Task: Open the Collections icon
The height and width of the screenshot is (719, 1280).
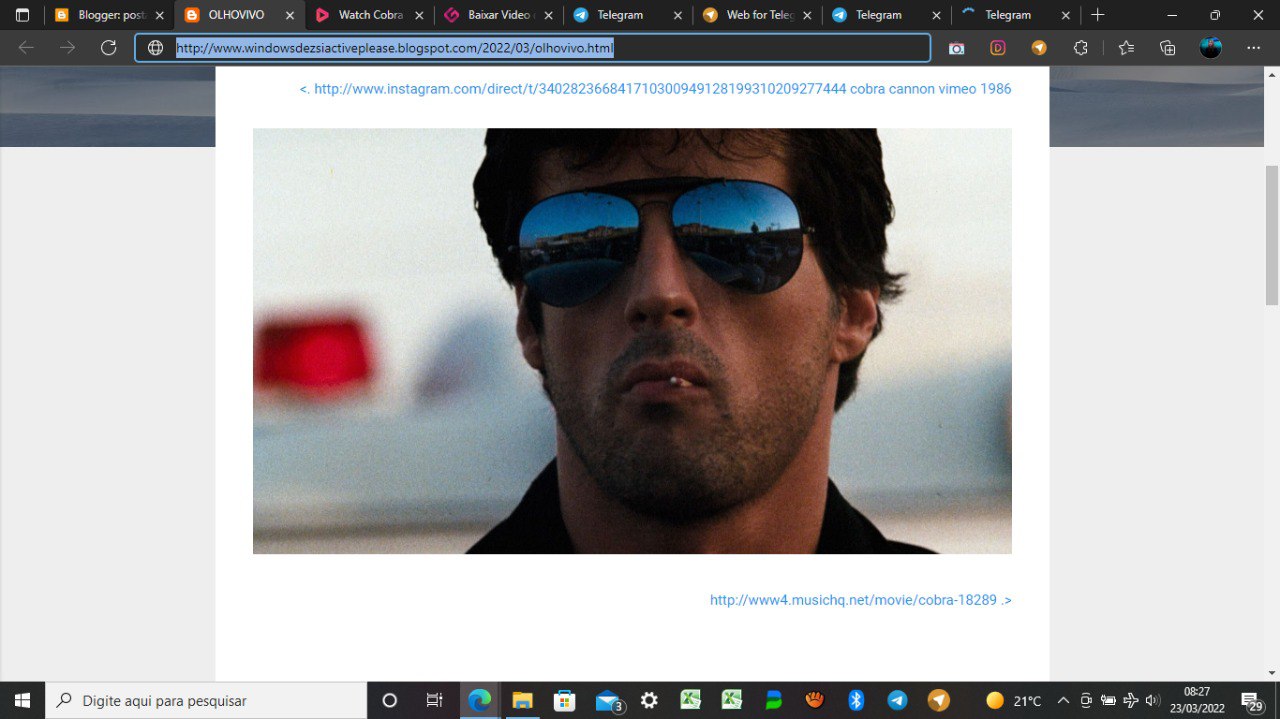Action: (x=1168, y=48)
